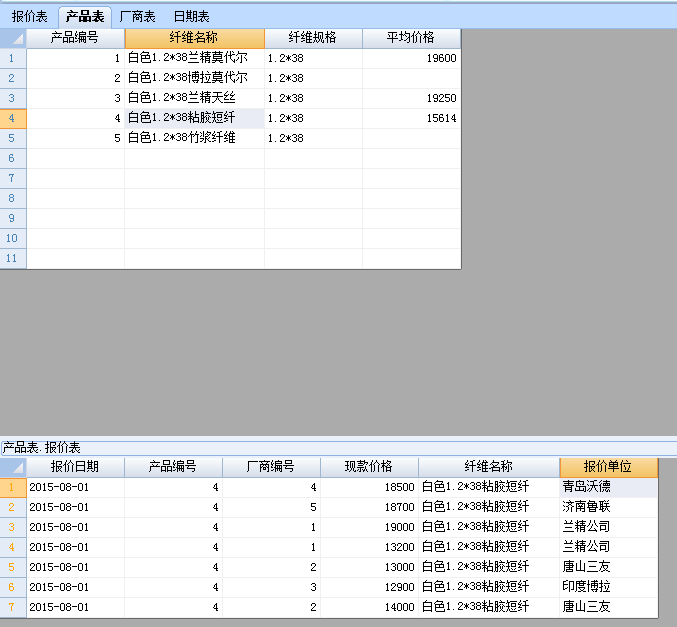Go to the 日期表 tab
Viewport: 677px width, 627px height.
click(191, 16)
